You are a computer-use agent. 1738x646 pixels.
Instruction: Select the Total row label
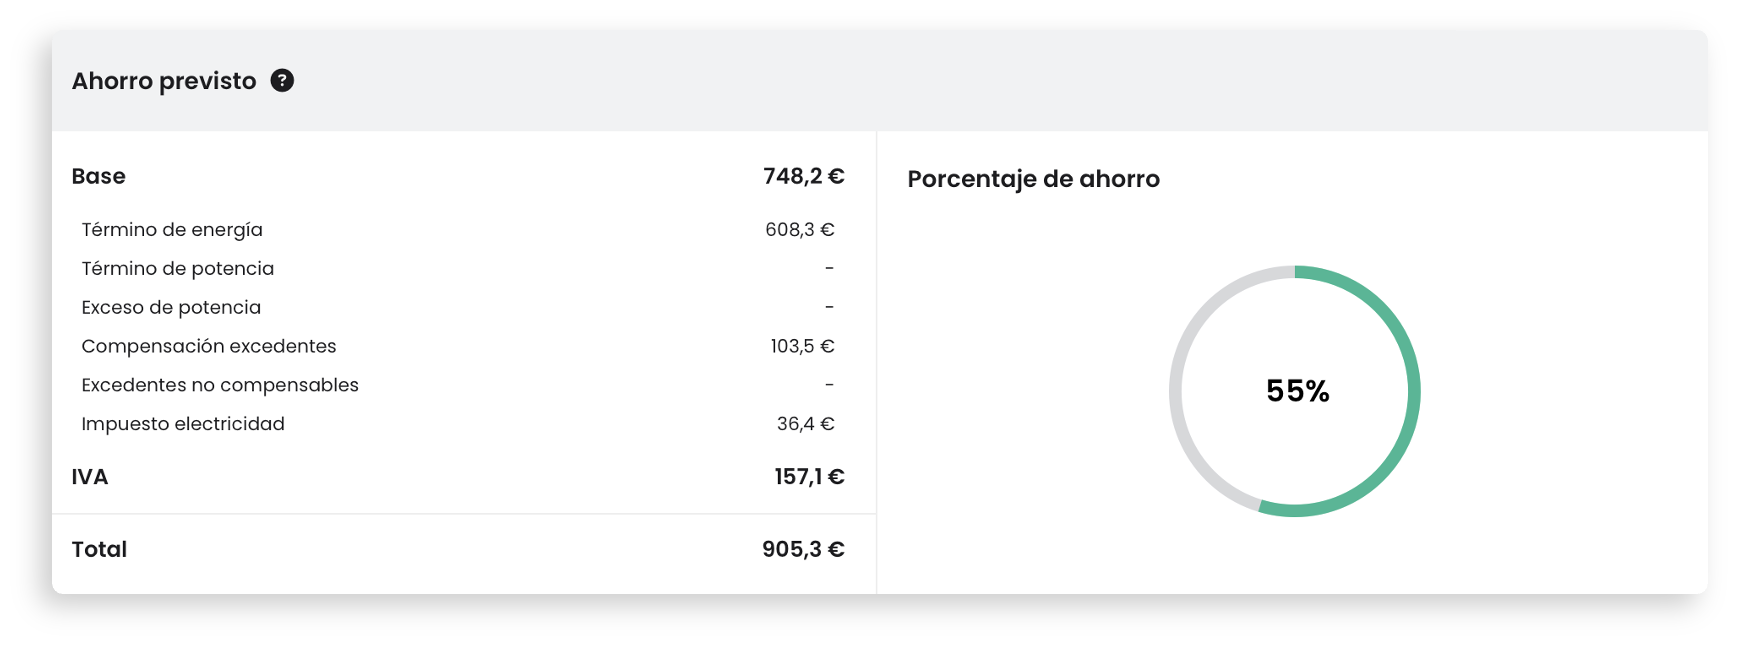pyautogui.click(x=99, y=549)
